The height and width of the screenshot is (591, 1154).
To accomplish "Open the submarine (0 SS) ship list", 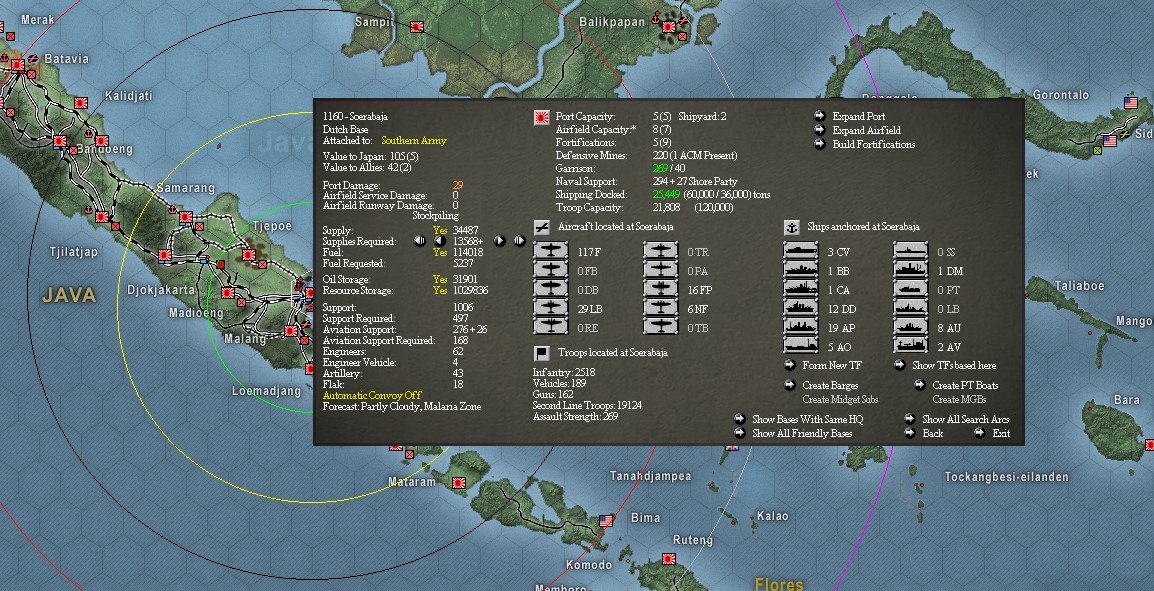I will [910, 252].
